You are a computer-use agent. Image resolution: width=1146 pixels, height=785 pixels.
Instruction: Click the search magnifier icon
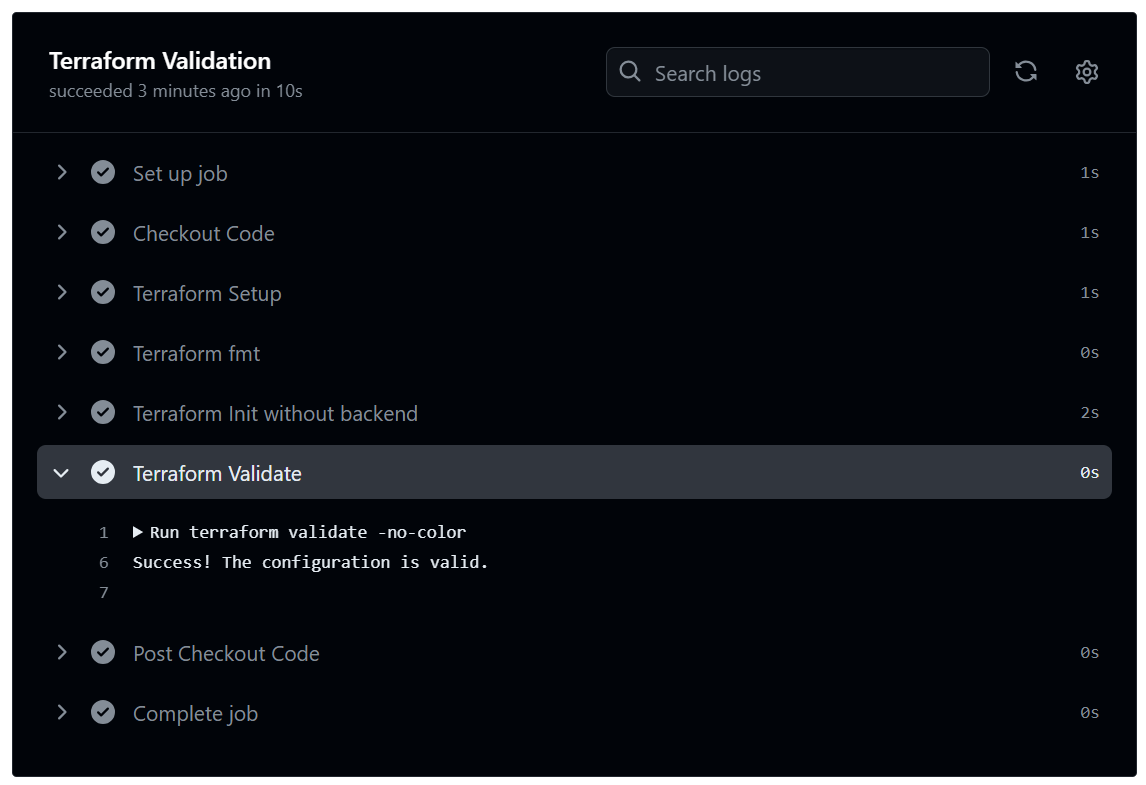point(630,72)
